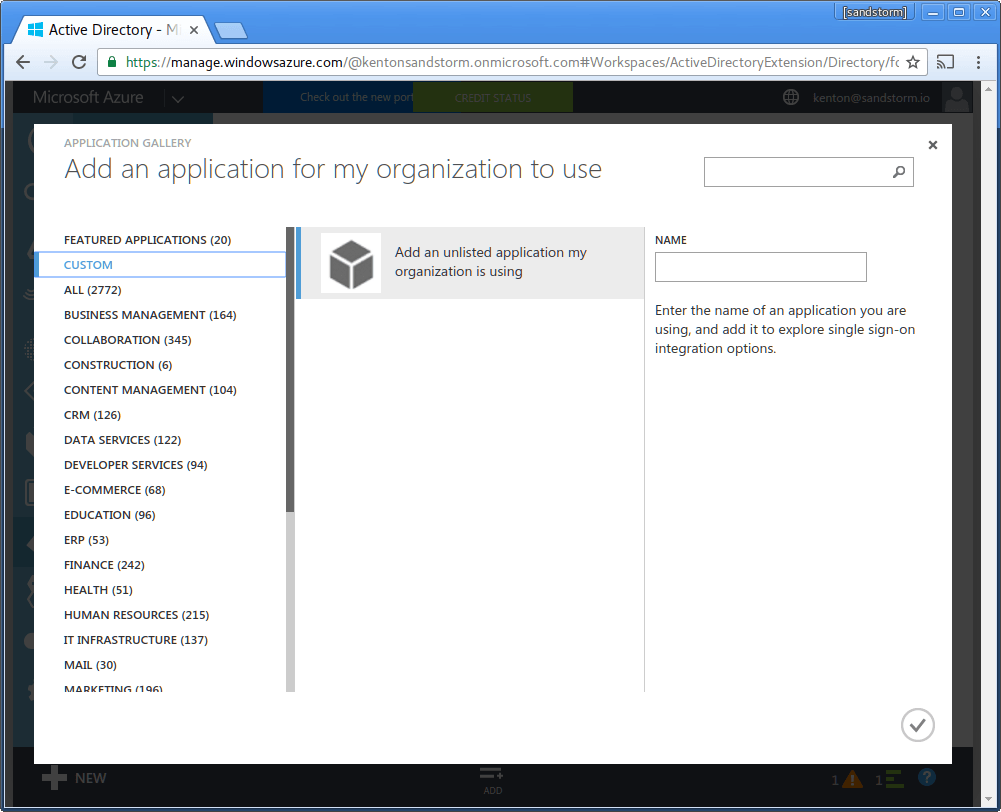Viewport: 1001px width, 812px height.
Task: Click the NEW plus icon
Action: pos(54,778)
